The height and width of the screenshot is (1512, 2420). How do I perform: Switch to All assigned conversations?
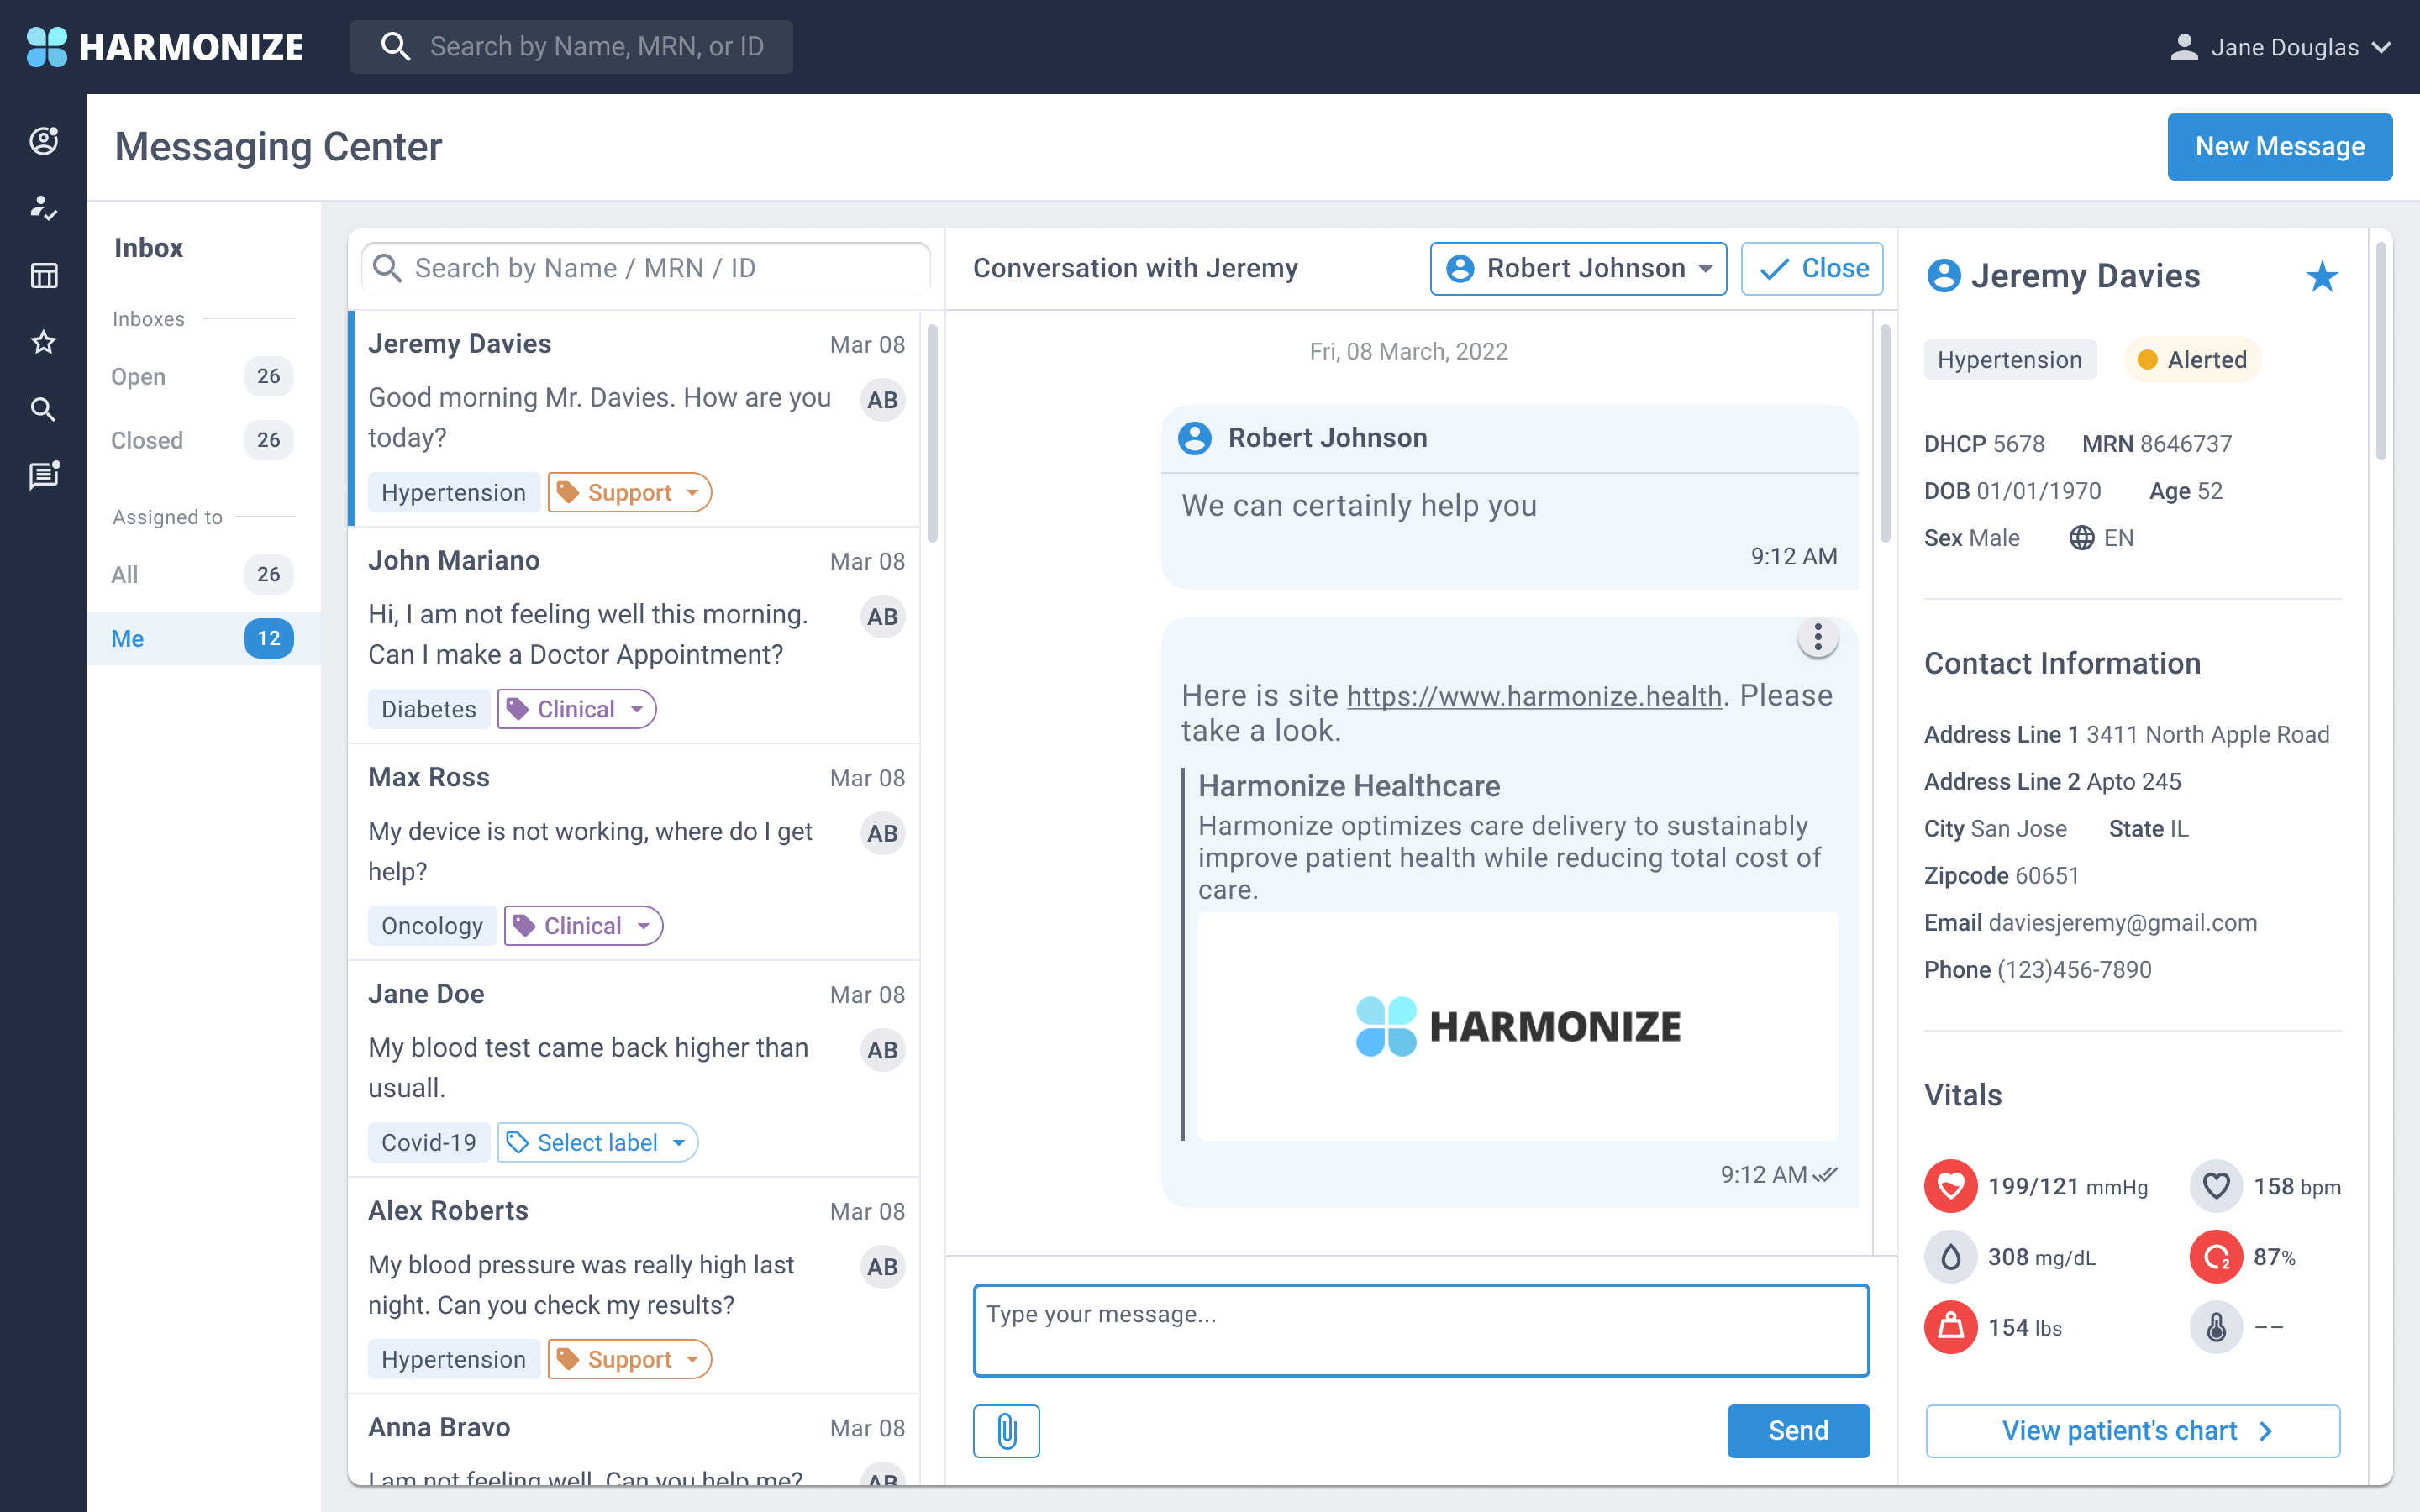click(125, 574)
